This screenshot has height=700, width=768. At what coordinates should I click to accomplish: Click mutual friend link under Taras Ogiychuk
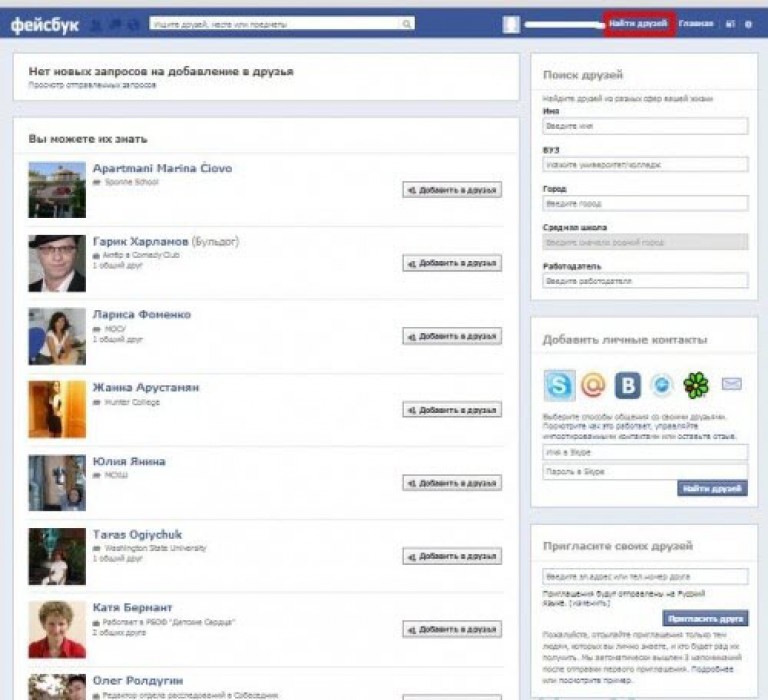point(118,558)
